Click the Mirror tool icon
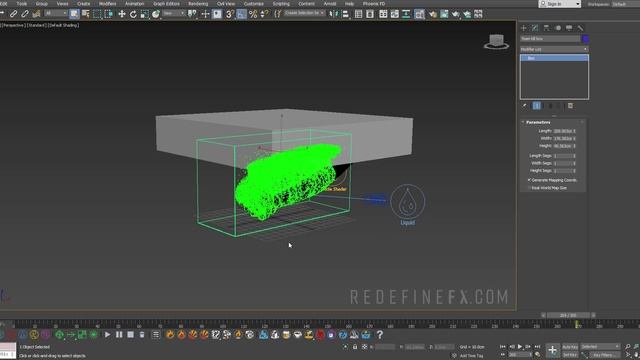Screen dimensions: 640x360 pos(334,14)
